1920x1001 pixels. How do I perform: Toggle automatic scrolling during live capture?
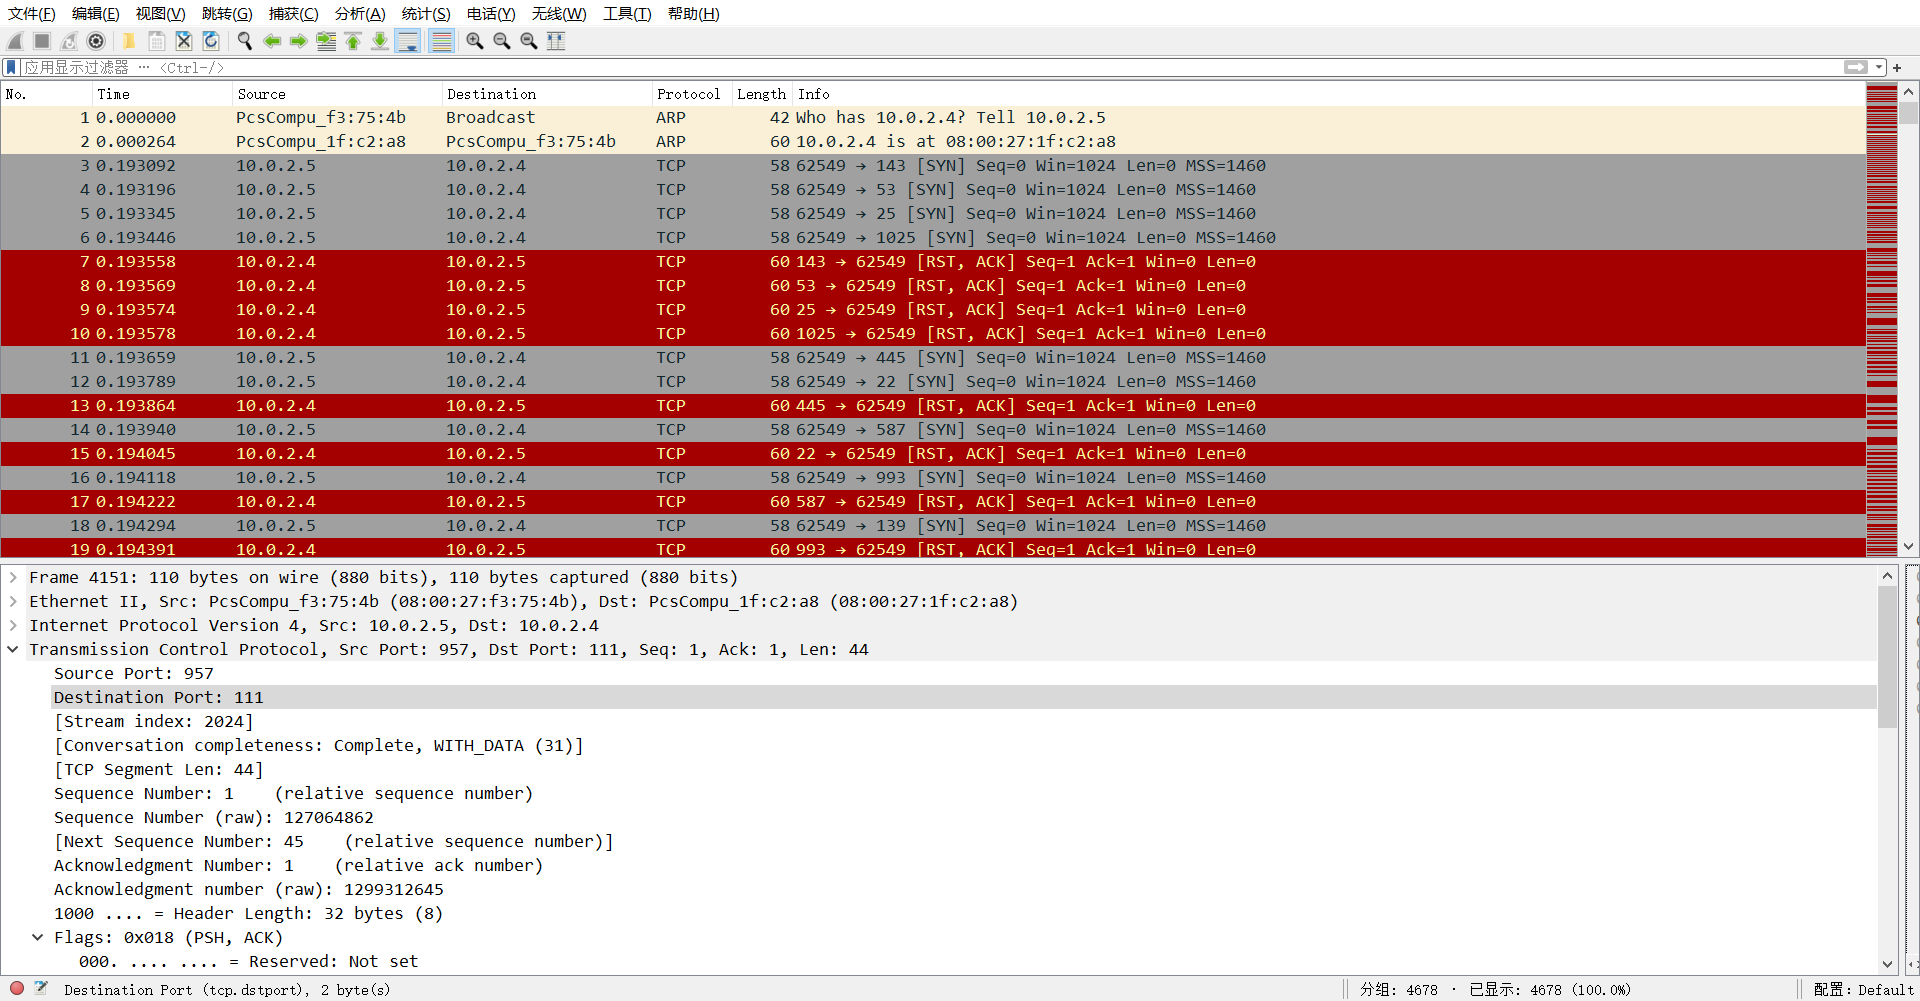(408, 41)
